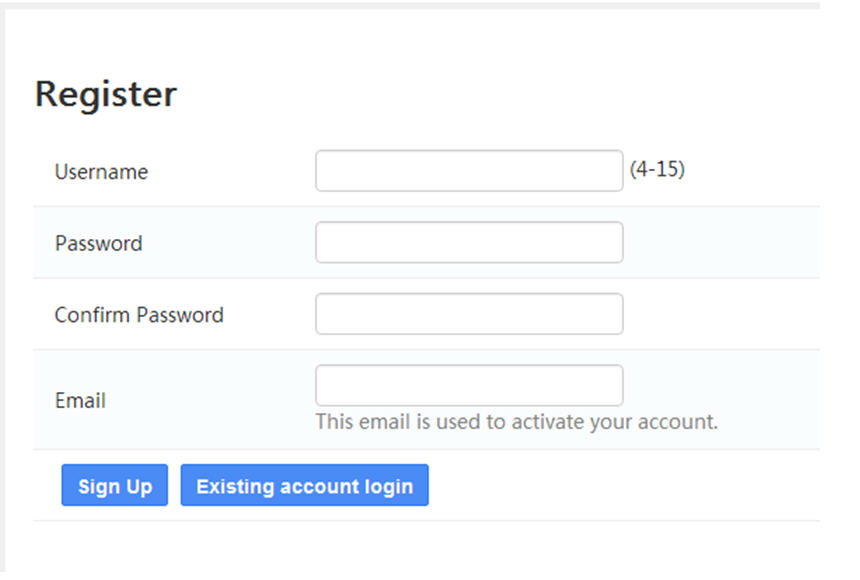
Task: Place cursor in the Email field
Action: (469, 385)
